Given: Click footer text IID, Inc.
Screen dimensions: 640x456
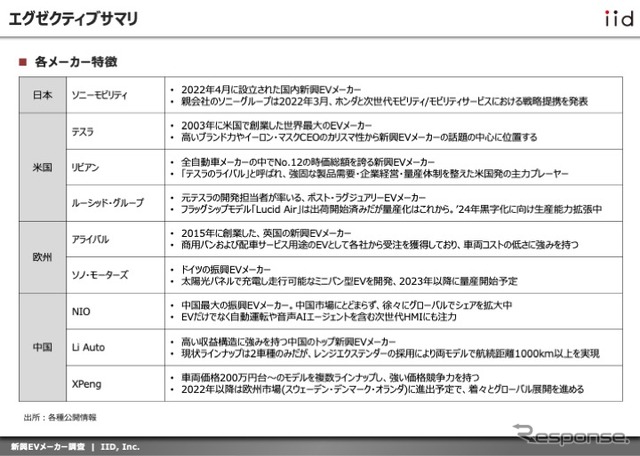Looking at the screenshot, I should [120, 447].
